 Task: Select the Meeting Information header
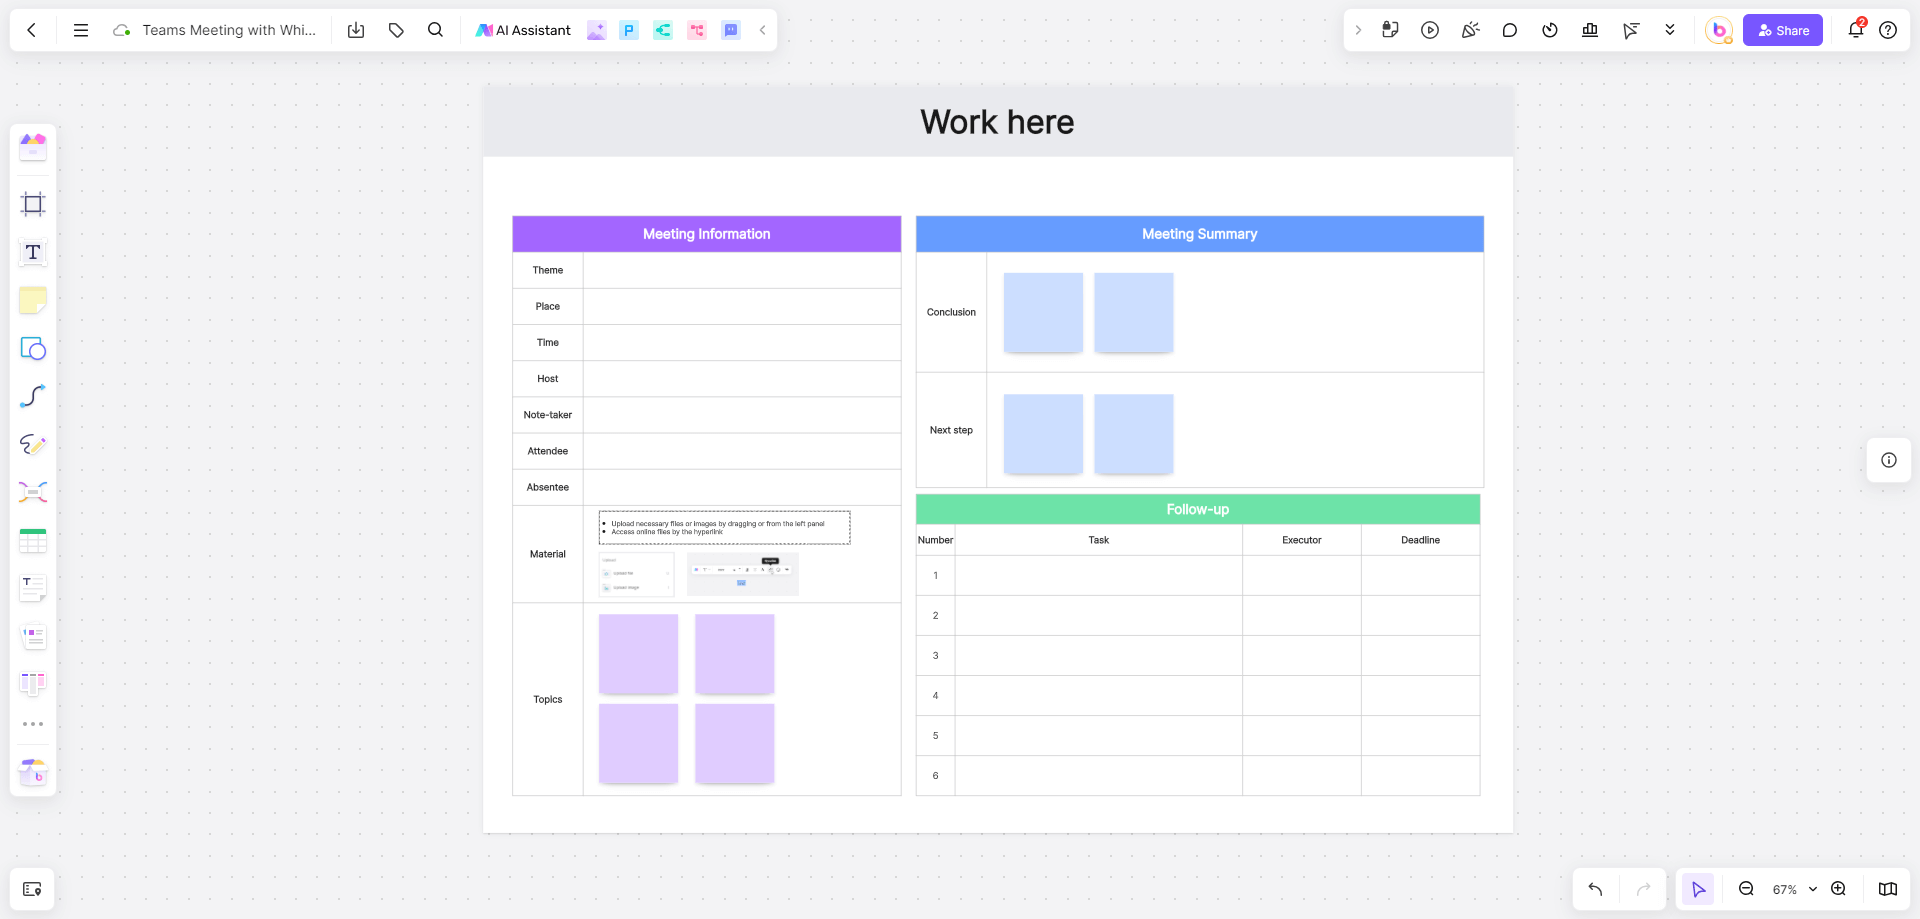(706, 234)
